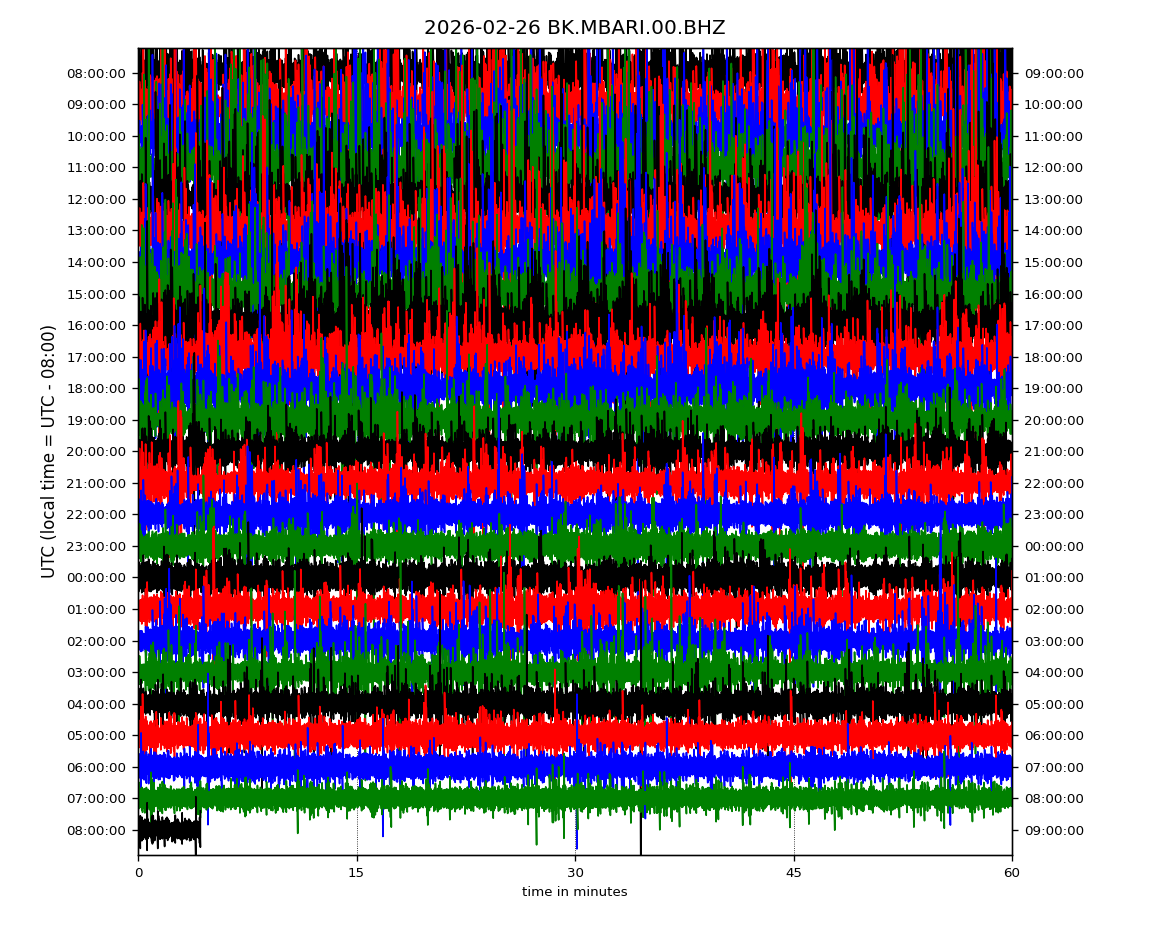Image resolution: width=1150 pixels, height=950 pixels.
Task: Click the 'time in minutes' x-axis label
Action: coord(574,892)
